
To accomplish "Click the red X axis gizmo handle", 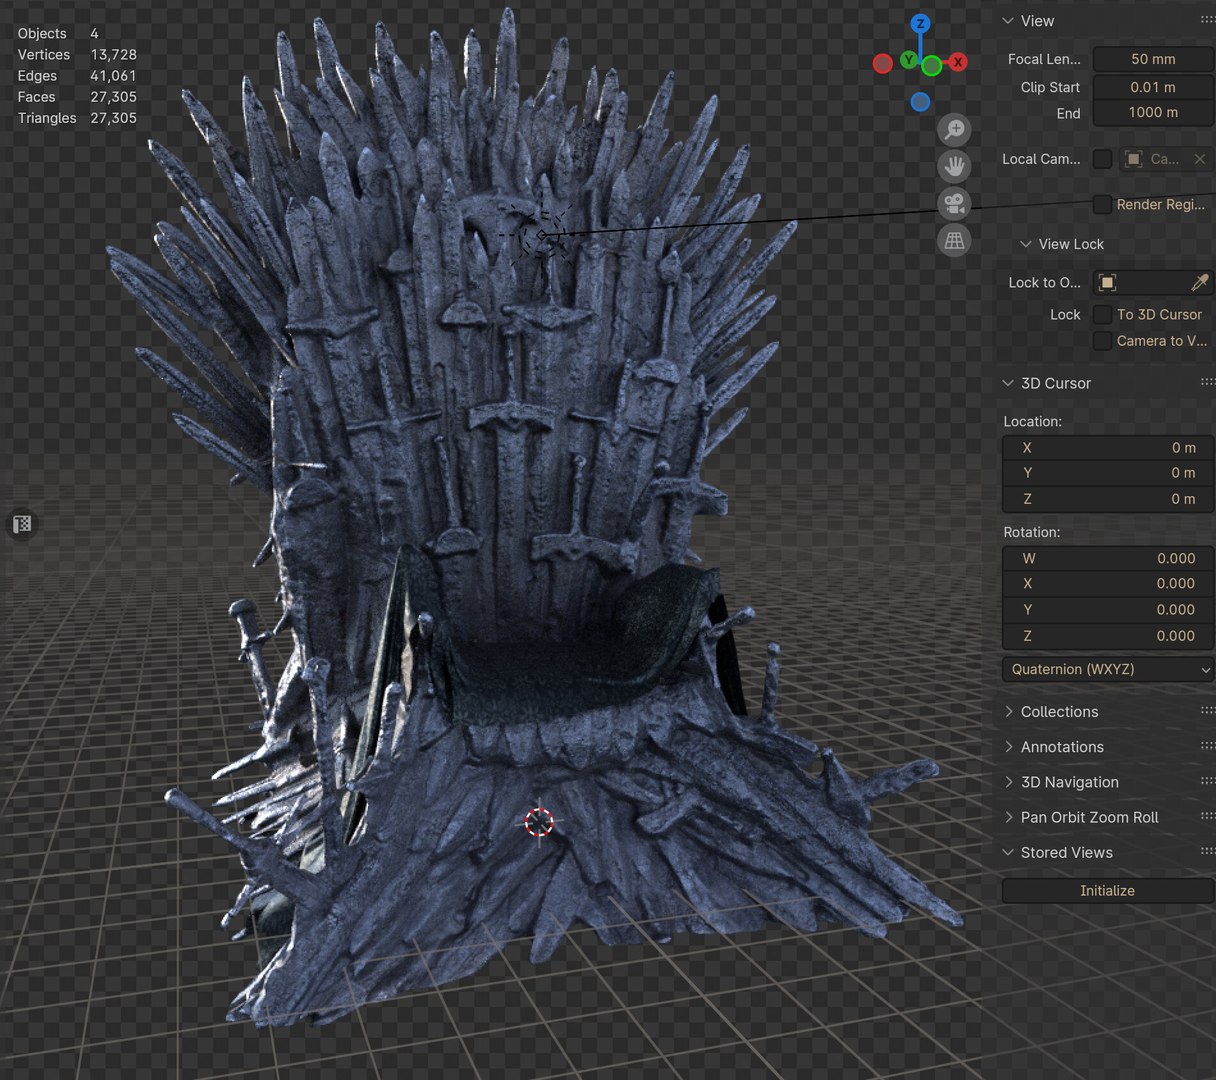I will pyautogui.click(x=957, y=62).
